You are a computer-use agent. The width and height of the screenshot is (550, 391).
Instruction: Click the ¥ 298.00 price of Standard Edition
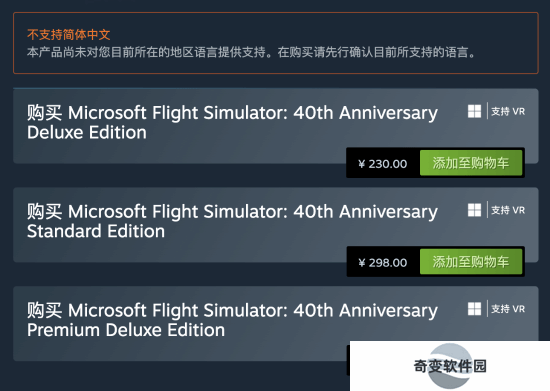click(x=383, y=263)
